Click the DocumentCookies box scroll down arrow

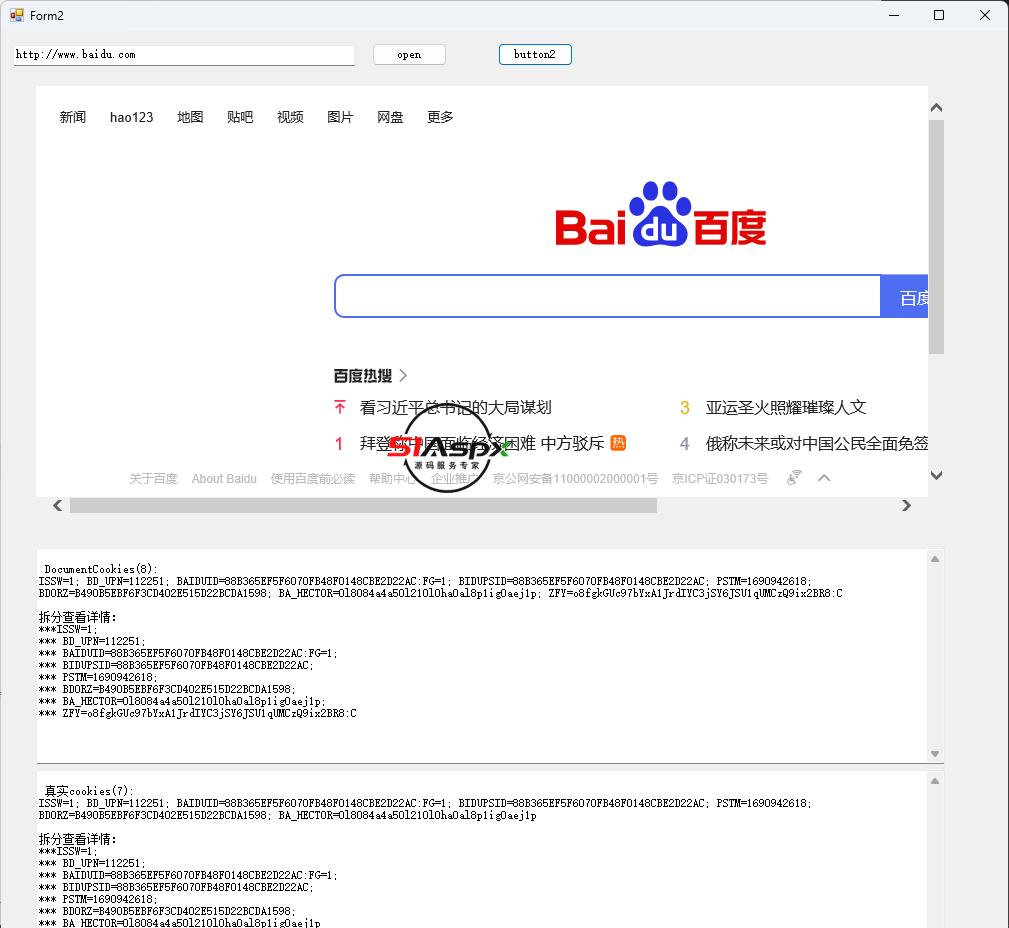(935, 754)
